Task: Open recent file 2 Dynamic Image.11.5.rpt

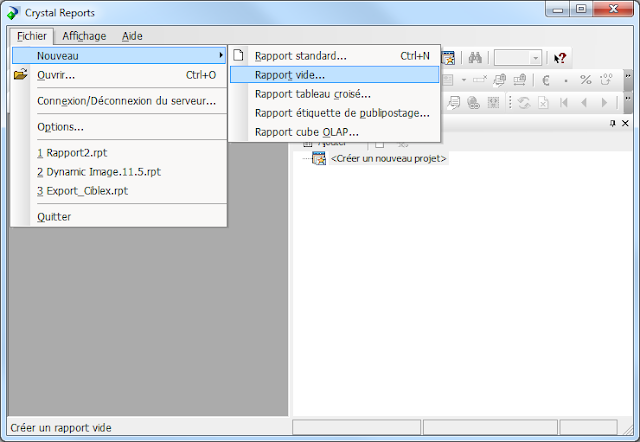Action: (119, 172)
